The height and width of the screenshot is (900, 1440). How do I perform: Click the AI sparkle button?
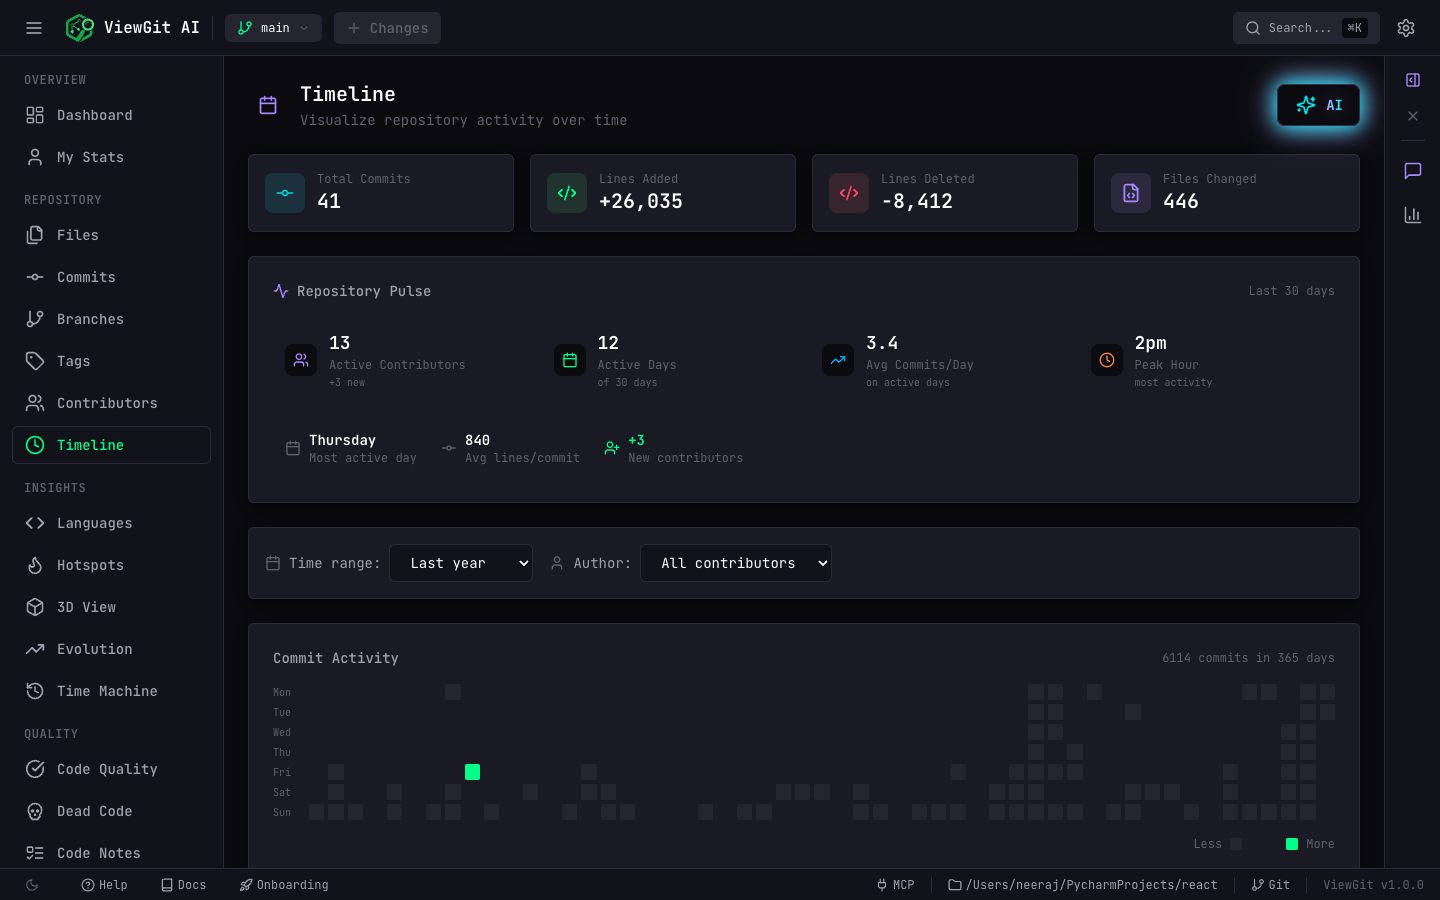(1318, 104)
